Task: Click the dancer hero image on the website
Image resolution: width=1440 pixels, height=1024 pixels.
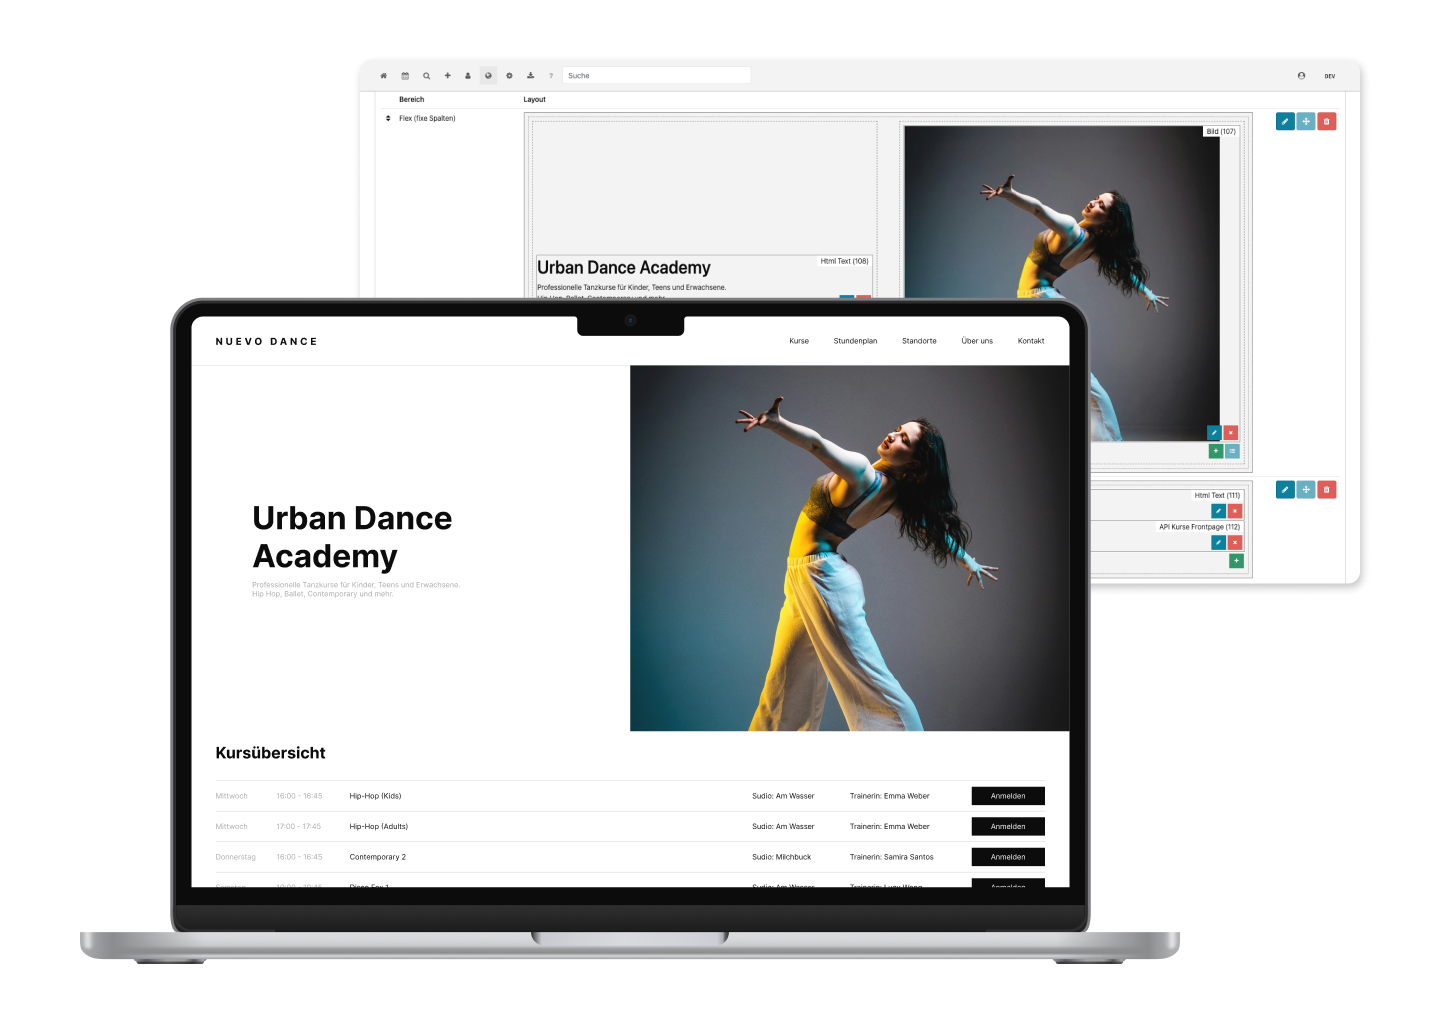Action: click(849, 548)
